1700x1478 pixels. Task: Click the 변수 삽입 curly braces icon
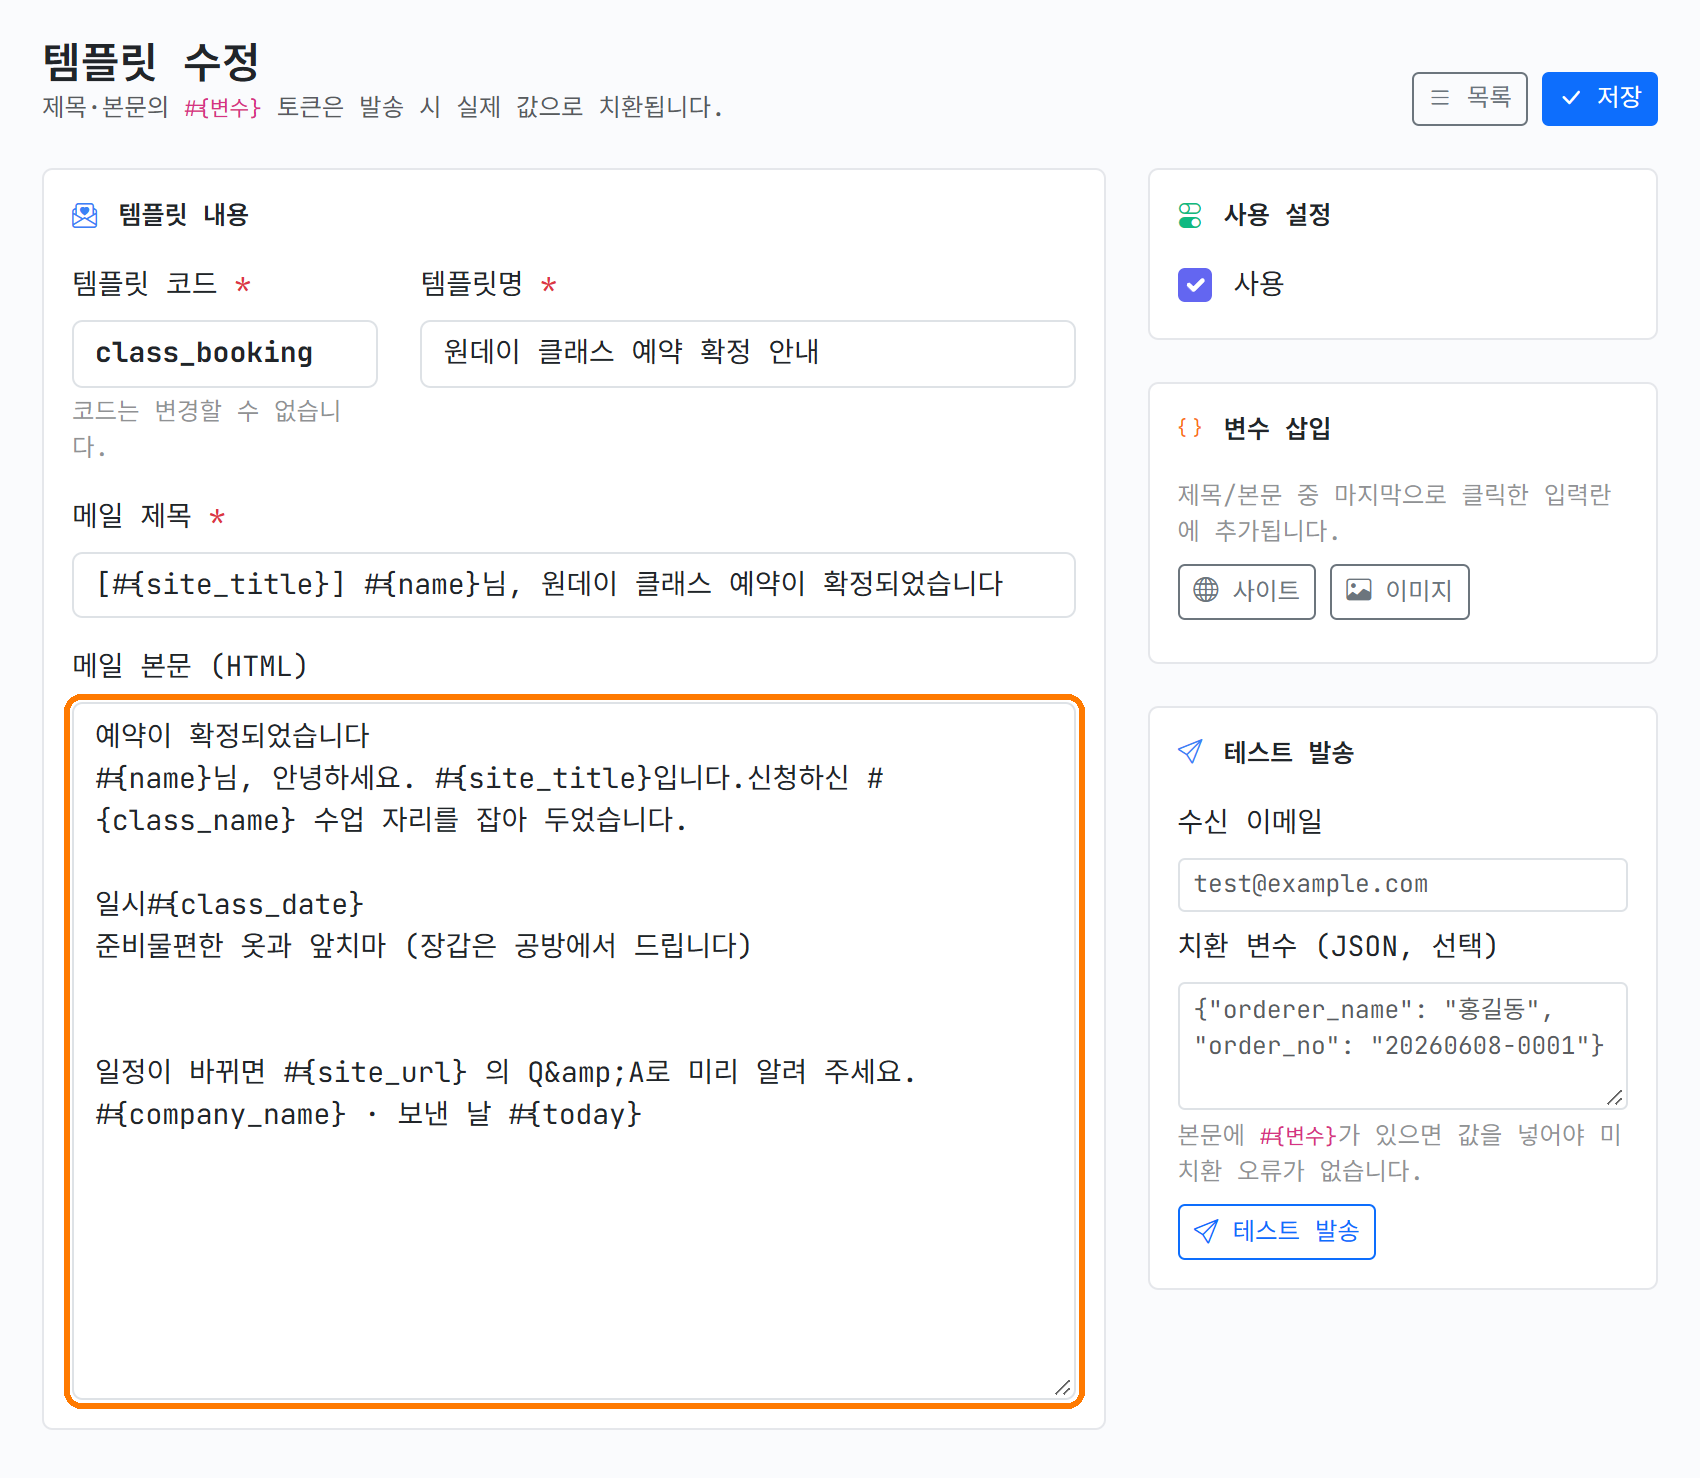[1190, 429]
